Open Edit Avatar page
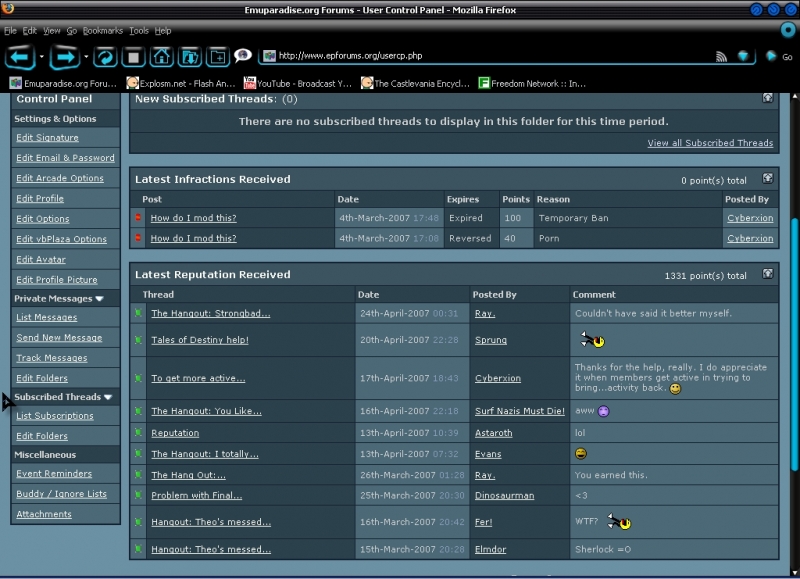 (x=41, y=260)
